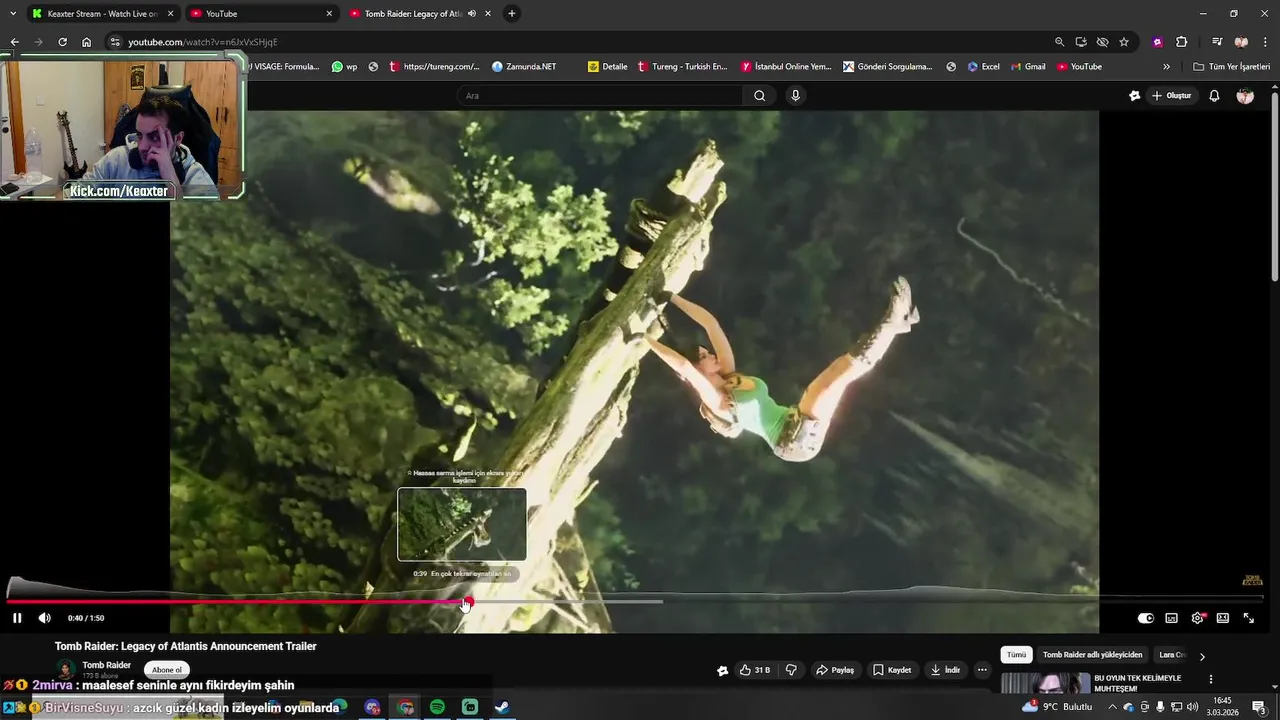Image resolution: width=1280 pixels, height=720 pixels.
Task: Open Steam from the taskbar
Action: click(x=502, y=707)
